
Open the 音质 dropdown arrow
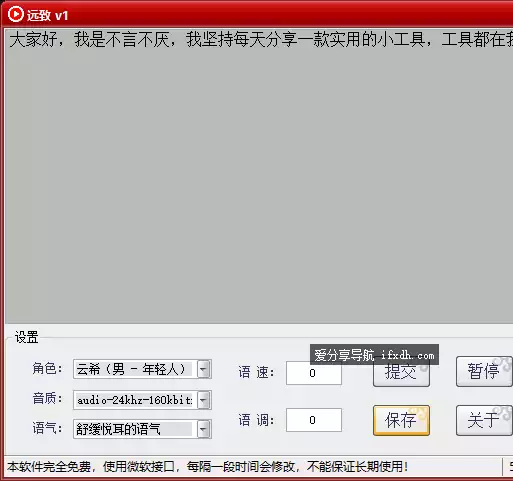coord(204,400)
